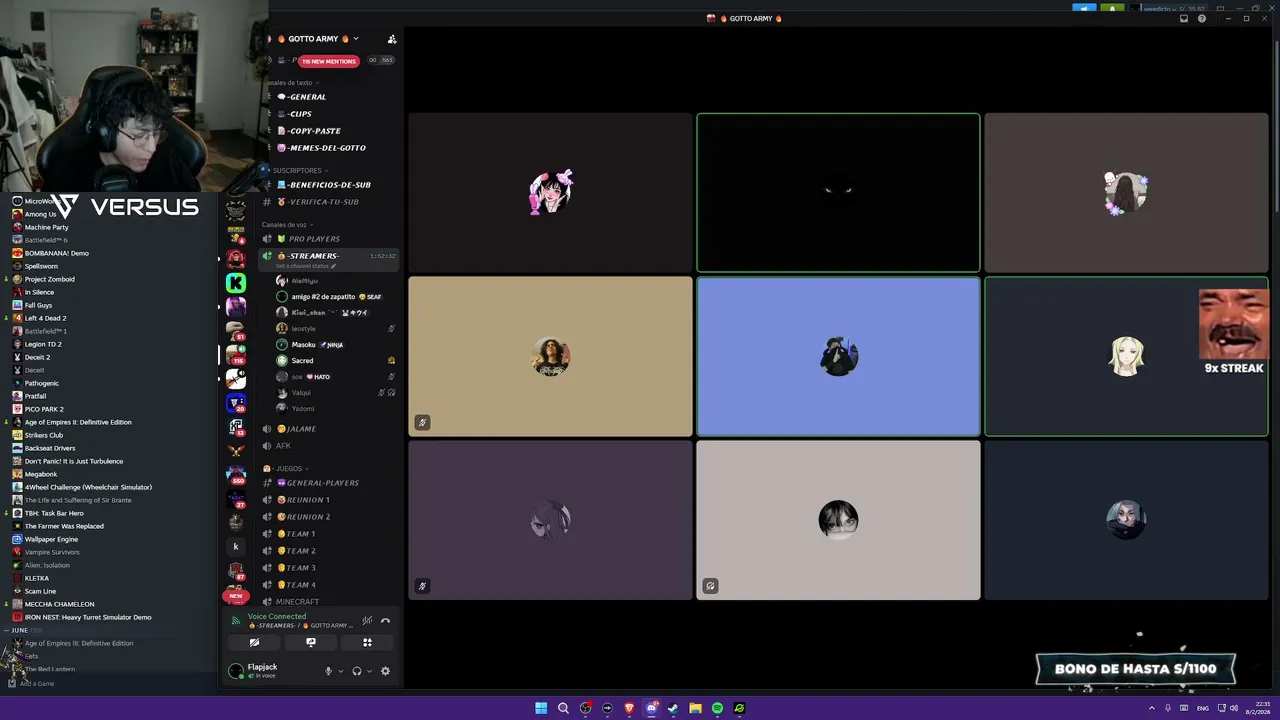
Task: Open File Explorer from the taskbar
Action: tap(695, 708)
